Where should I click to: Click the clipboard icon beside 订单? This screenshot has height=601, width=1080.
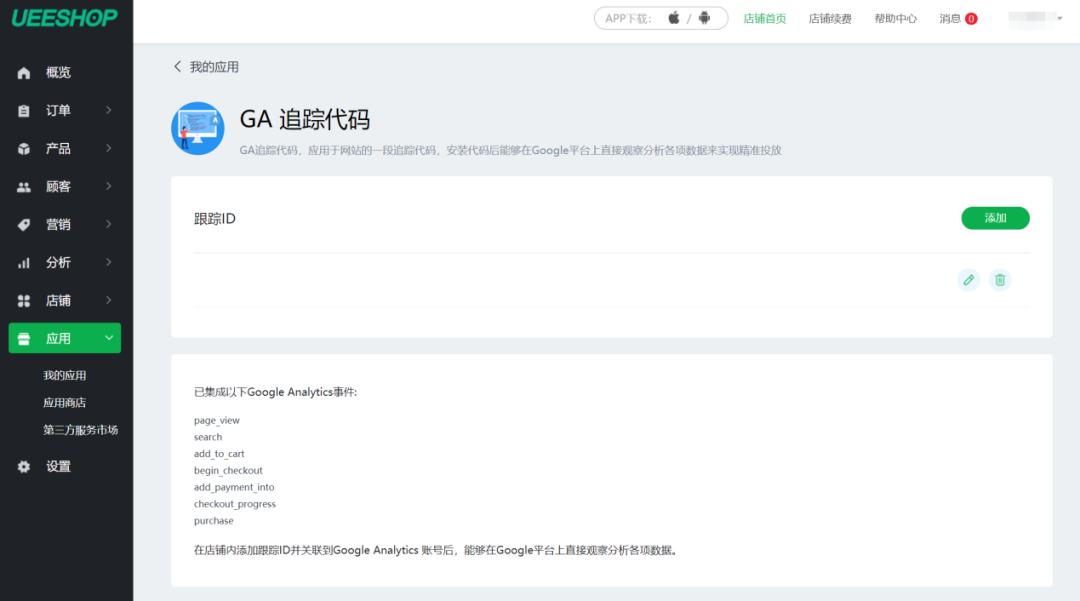24,111
